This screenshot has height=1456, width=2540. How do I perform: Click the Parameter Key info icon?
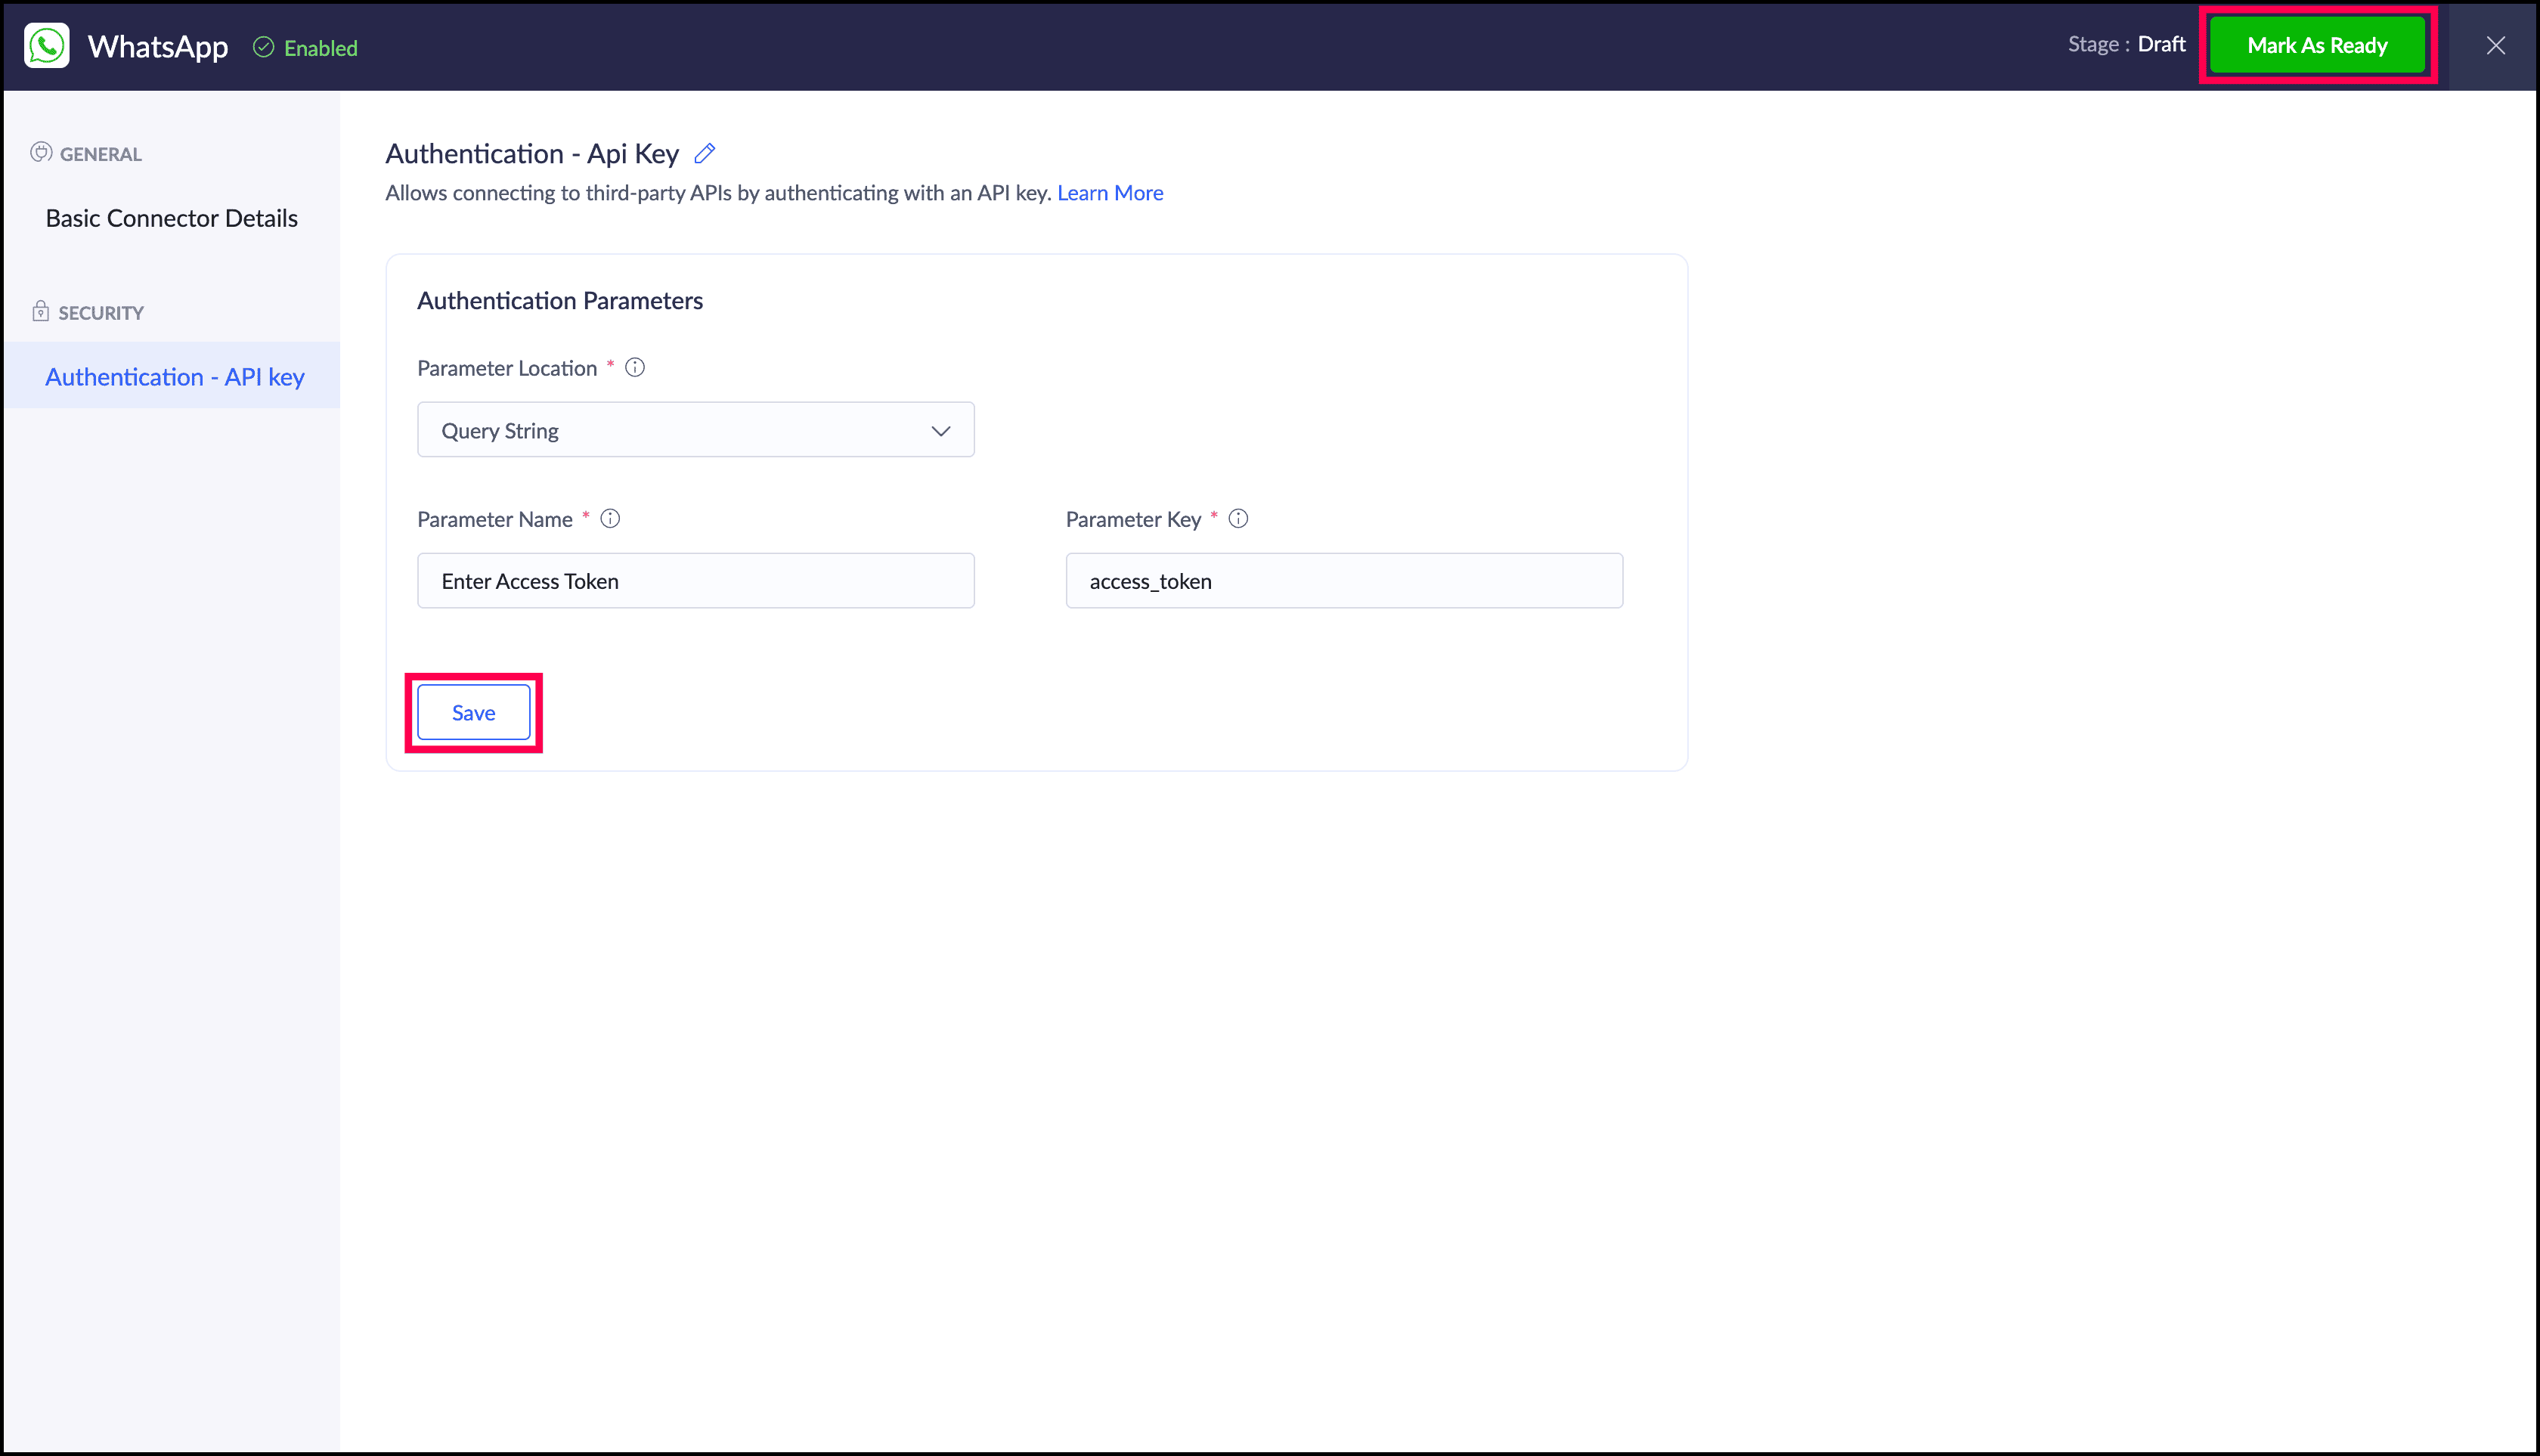pos(1238,518)
